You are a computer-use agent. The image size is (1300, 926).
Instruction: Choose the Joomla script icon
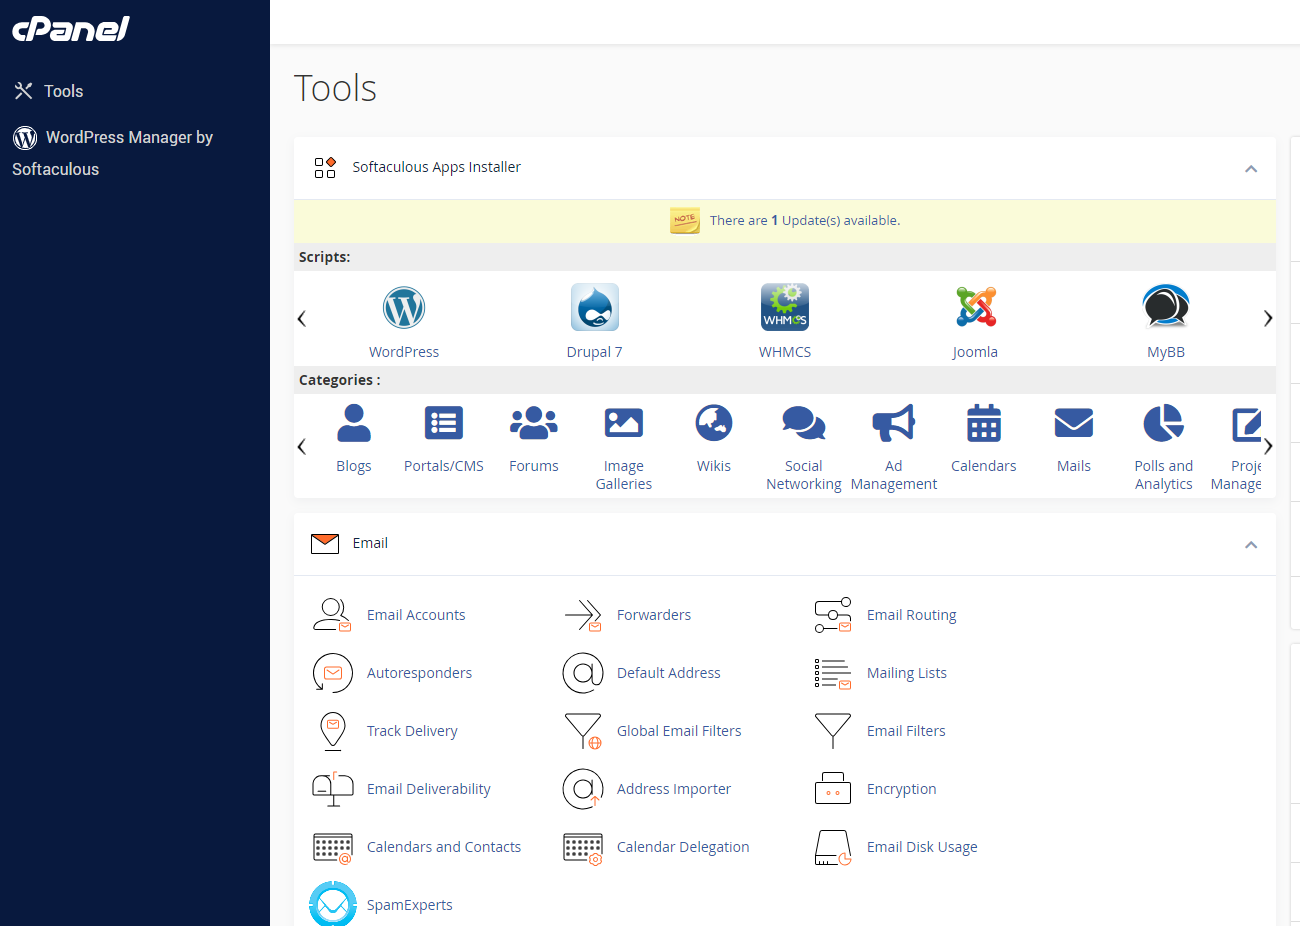(975, 307)
